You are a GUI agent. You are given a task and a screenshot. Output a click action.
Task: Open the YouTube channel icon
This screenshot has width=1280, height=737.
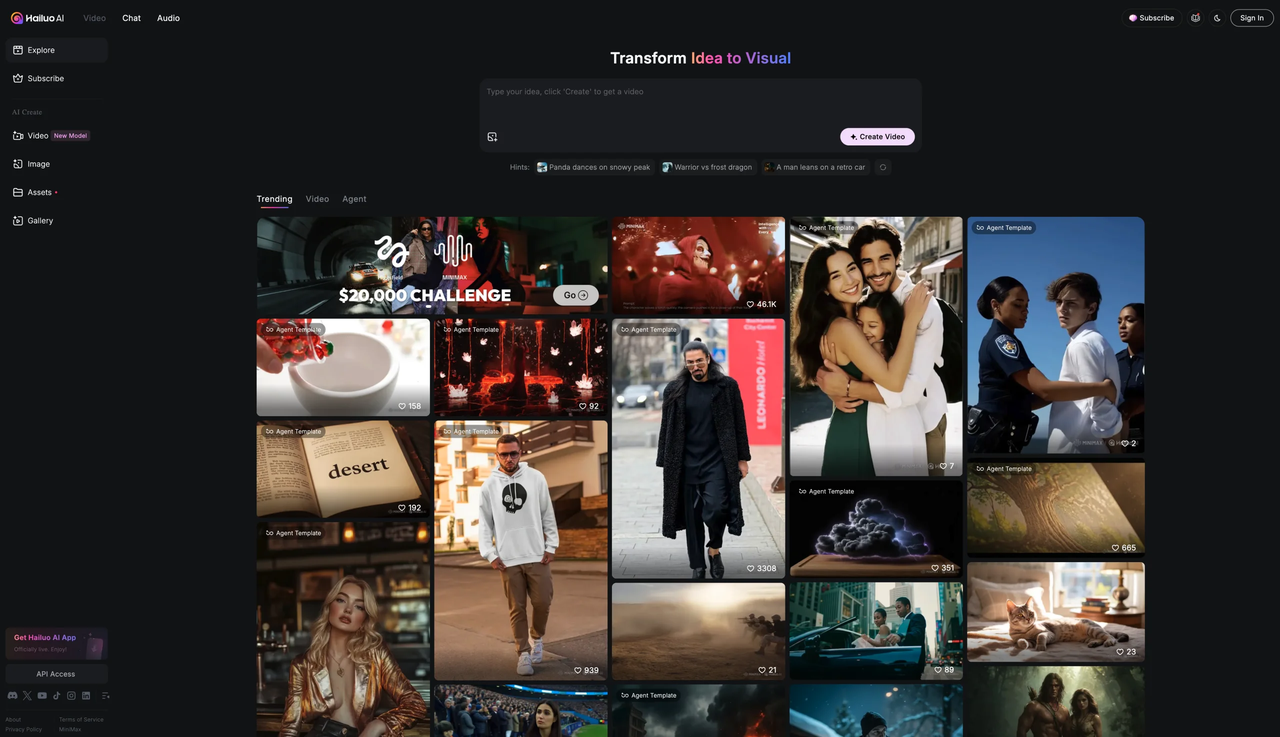42,696
